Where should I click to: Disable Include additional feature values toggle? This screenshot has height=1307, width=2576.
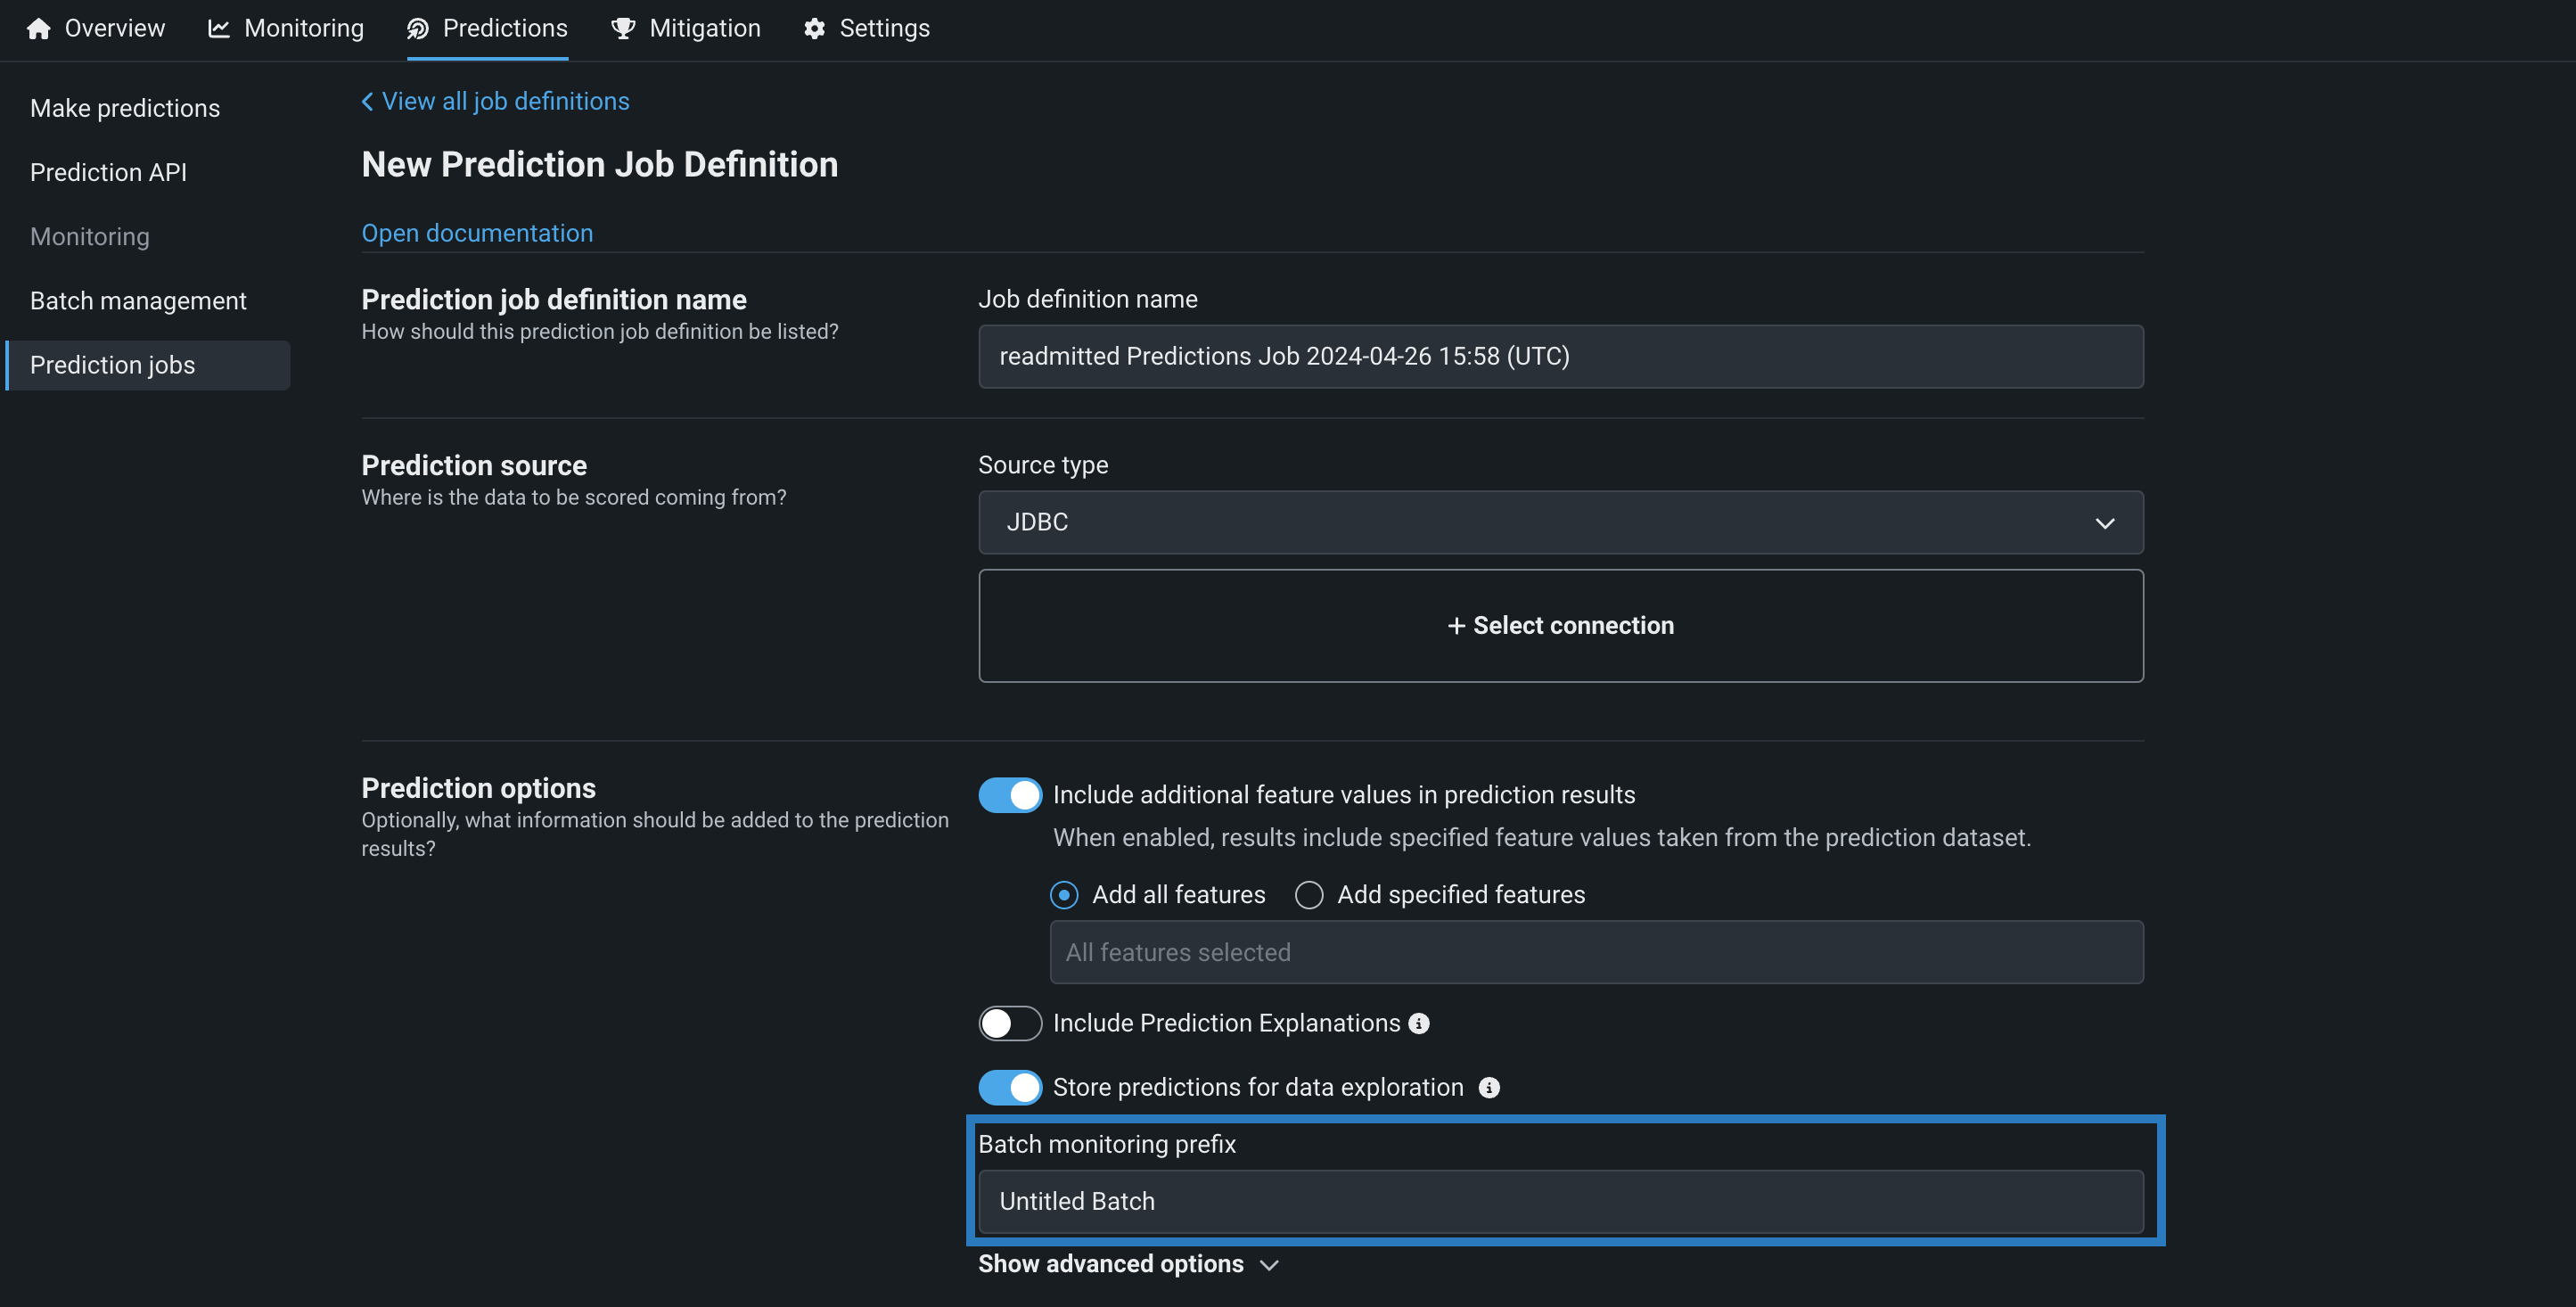click(1009, 795)
